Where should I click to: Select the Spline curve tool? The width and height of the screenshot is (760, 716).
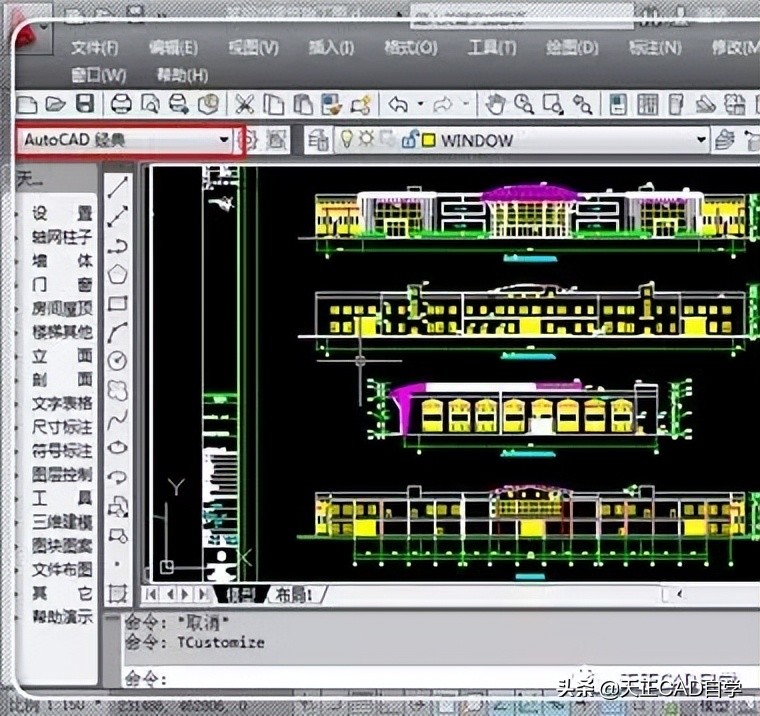pos(118,418)
